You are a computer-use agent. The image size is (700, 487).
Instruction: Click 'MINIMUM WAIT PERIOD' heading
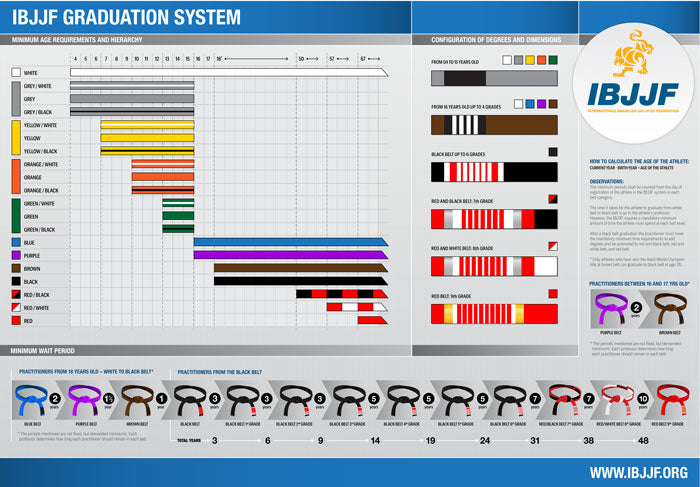(x=42, y=351)
